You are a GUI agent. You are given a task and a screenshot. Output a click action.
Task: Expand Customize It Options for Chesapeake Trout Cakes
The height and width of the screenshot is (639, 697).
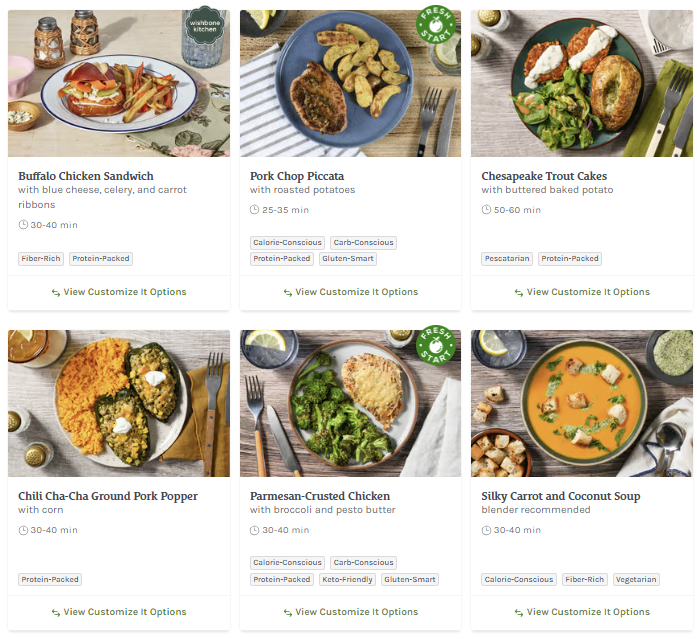tap(582, 292)
